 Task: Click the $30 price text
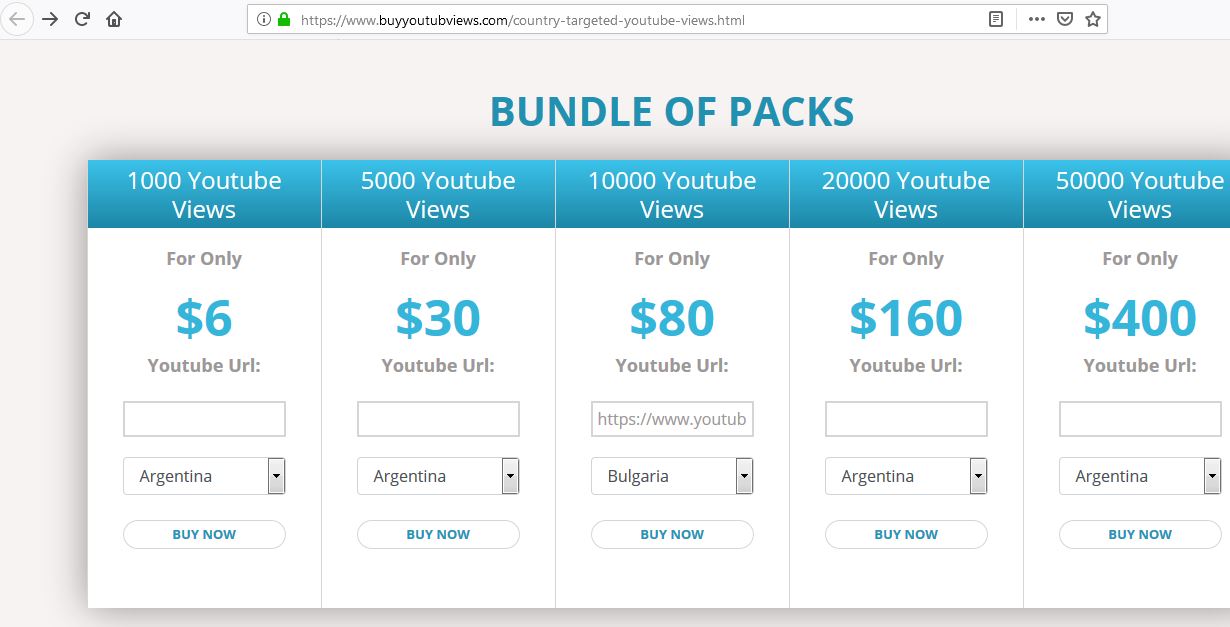[438, 317]
